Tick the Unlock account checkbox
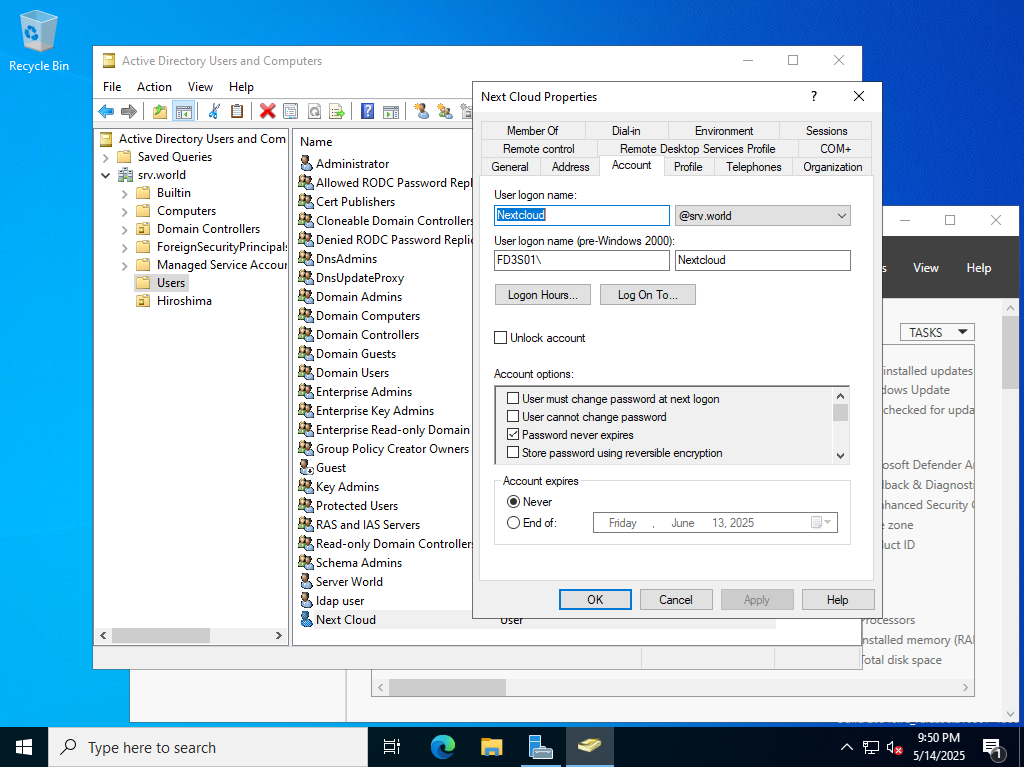 click(x=501, y=338)
